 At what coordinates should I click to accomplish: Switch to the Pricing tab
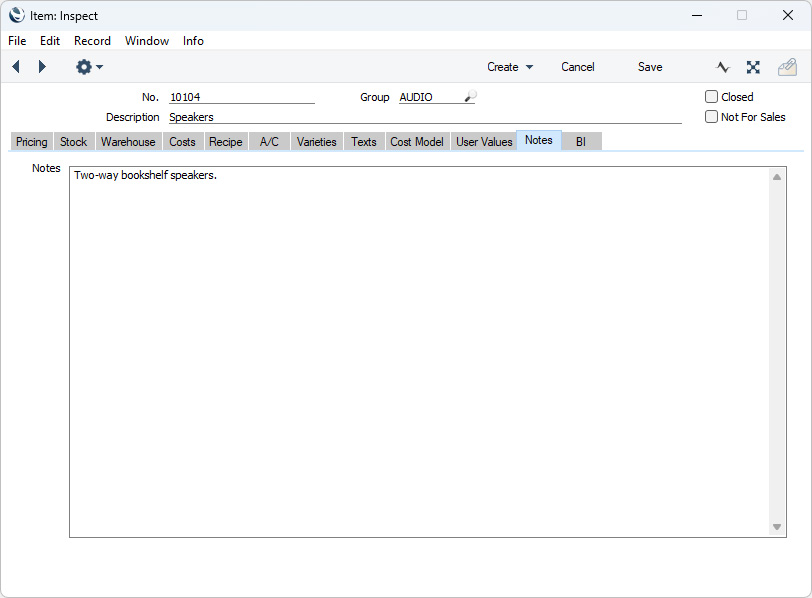[32, 142]
